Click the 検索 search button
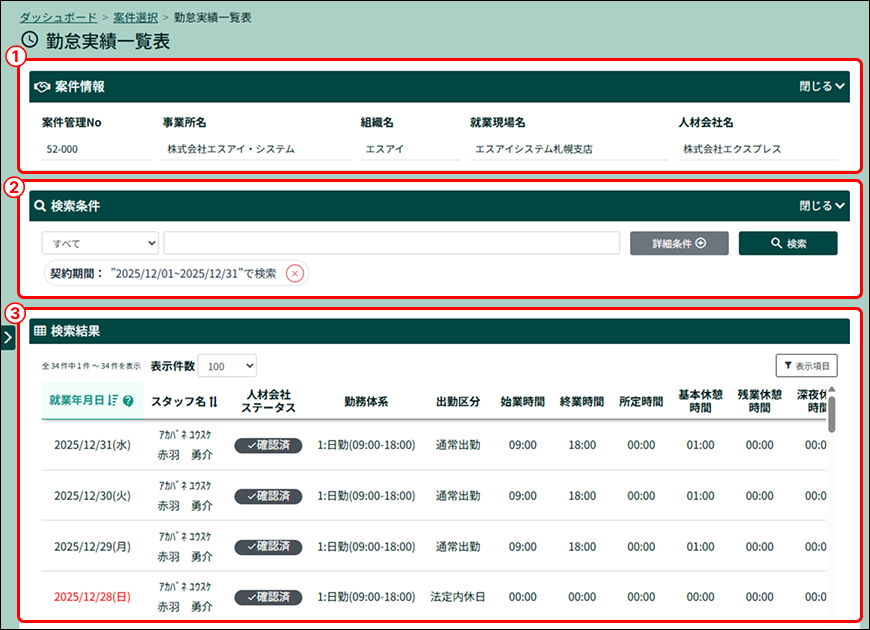This screenshot has width=870, height=630. 788,243
